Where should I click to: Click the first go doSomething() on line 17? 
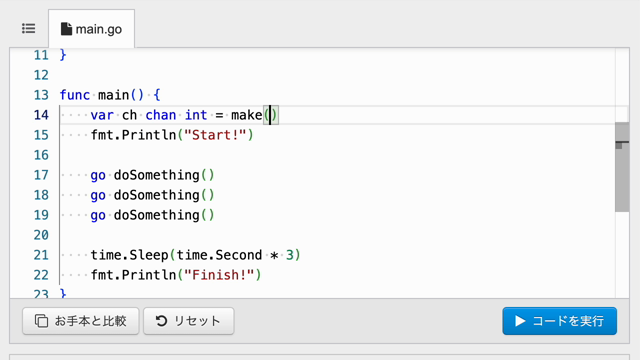pos(152,175)
